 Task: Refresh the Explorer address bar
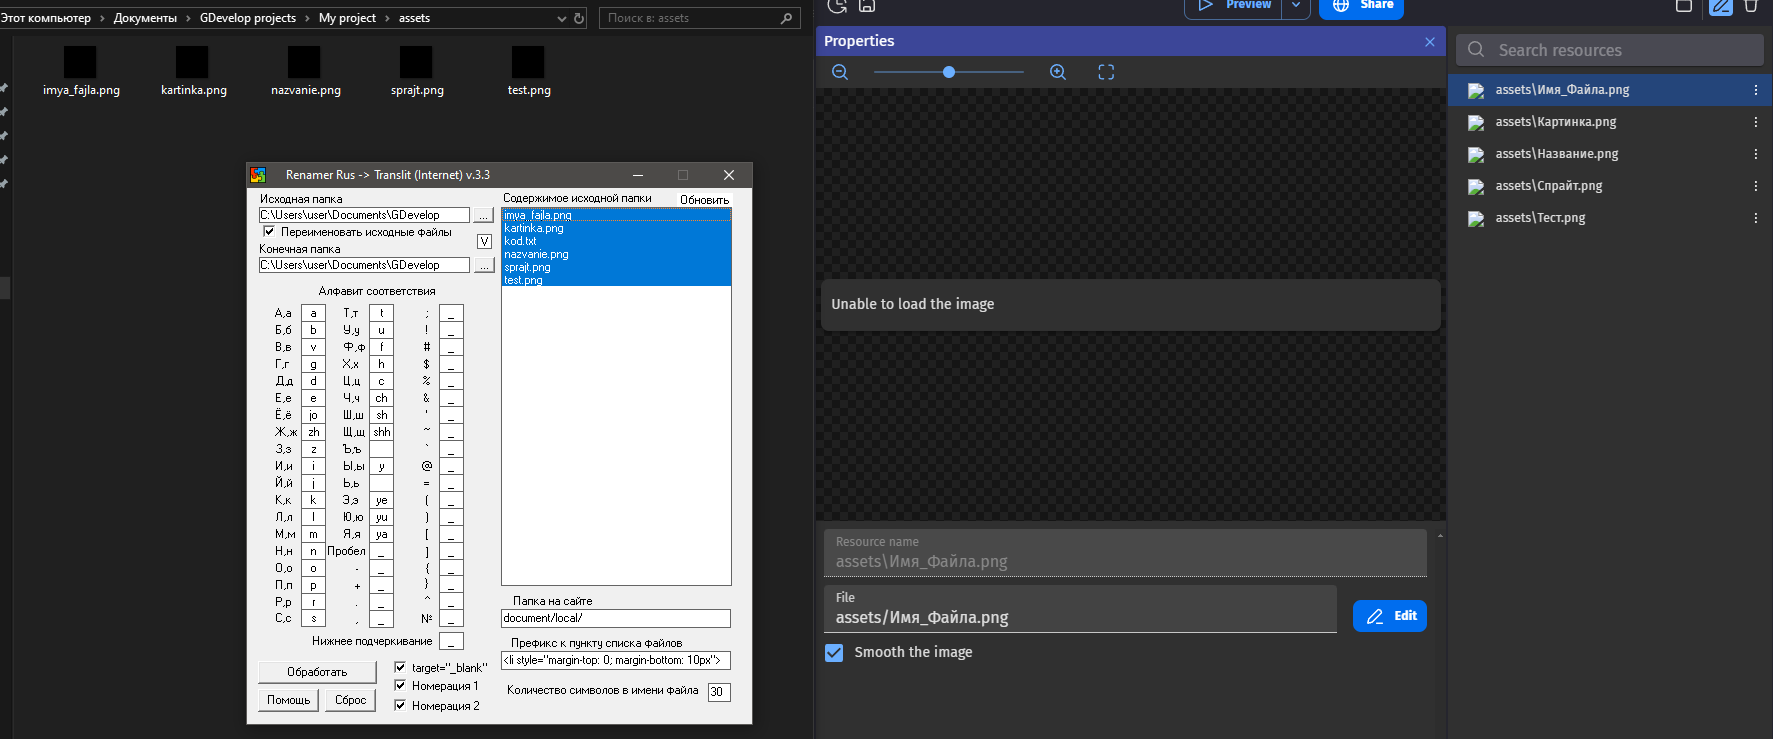pos(579,18)
